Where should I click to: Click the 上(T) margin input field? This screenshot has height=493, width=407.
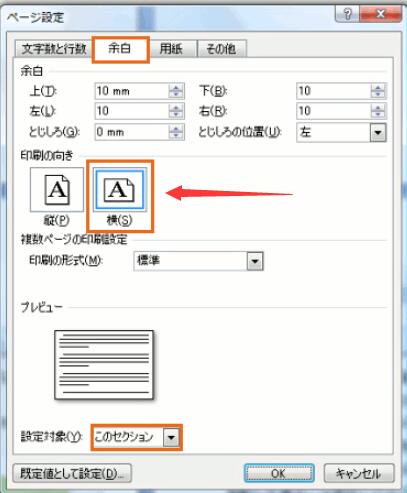(x=132, y=91)
